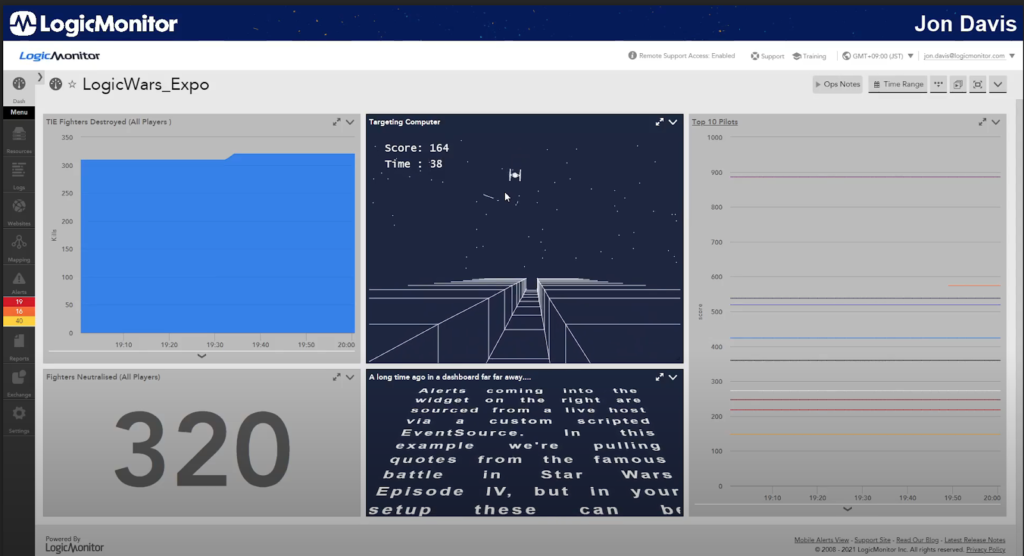Open the Top 10 Pilots widget menu chevron
Image resolution: width=1024 pixels, height=556 pixels.
click(x=996, y=122)
